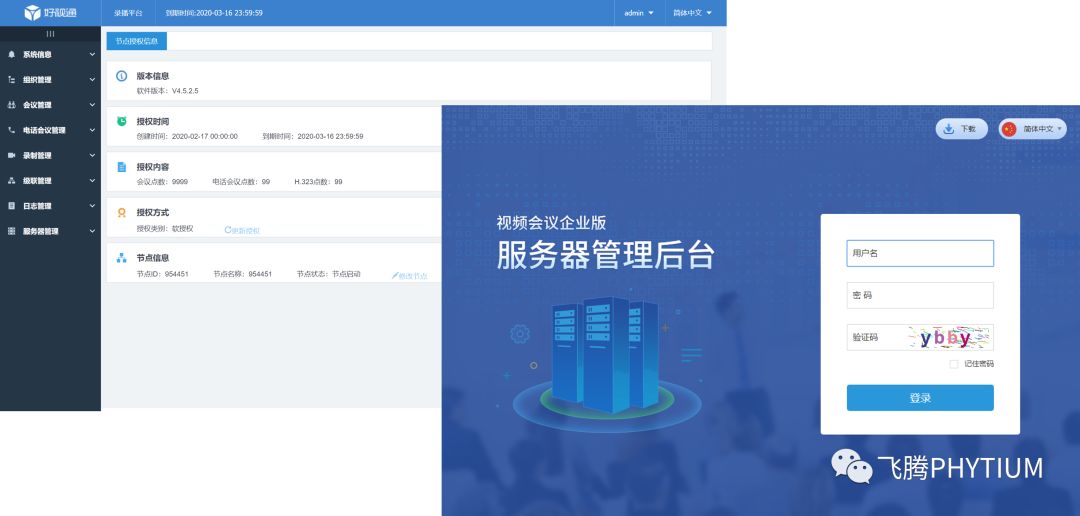Click the organization tree icon beside 组织管理
The image size is (1080, 516).
11,80
